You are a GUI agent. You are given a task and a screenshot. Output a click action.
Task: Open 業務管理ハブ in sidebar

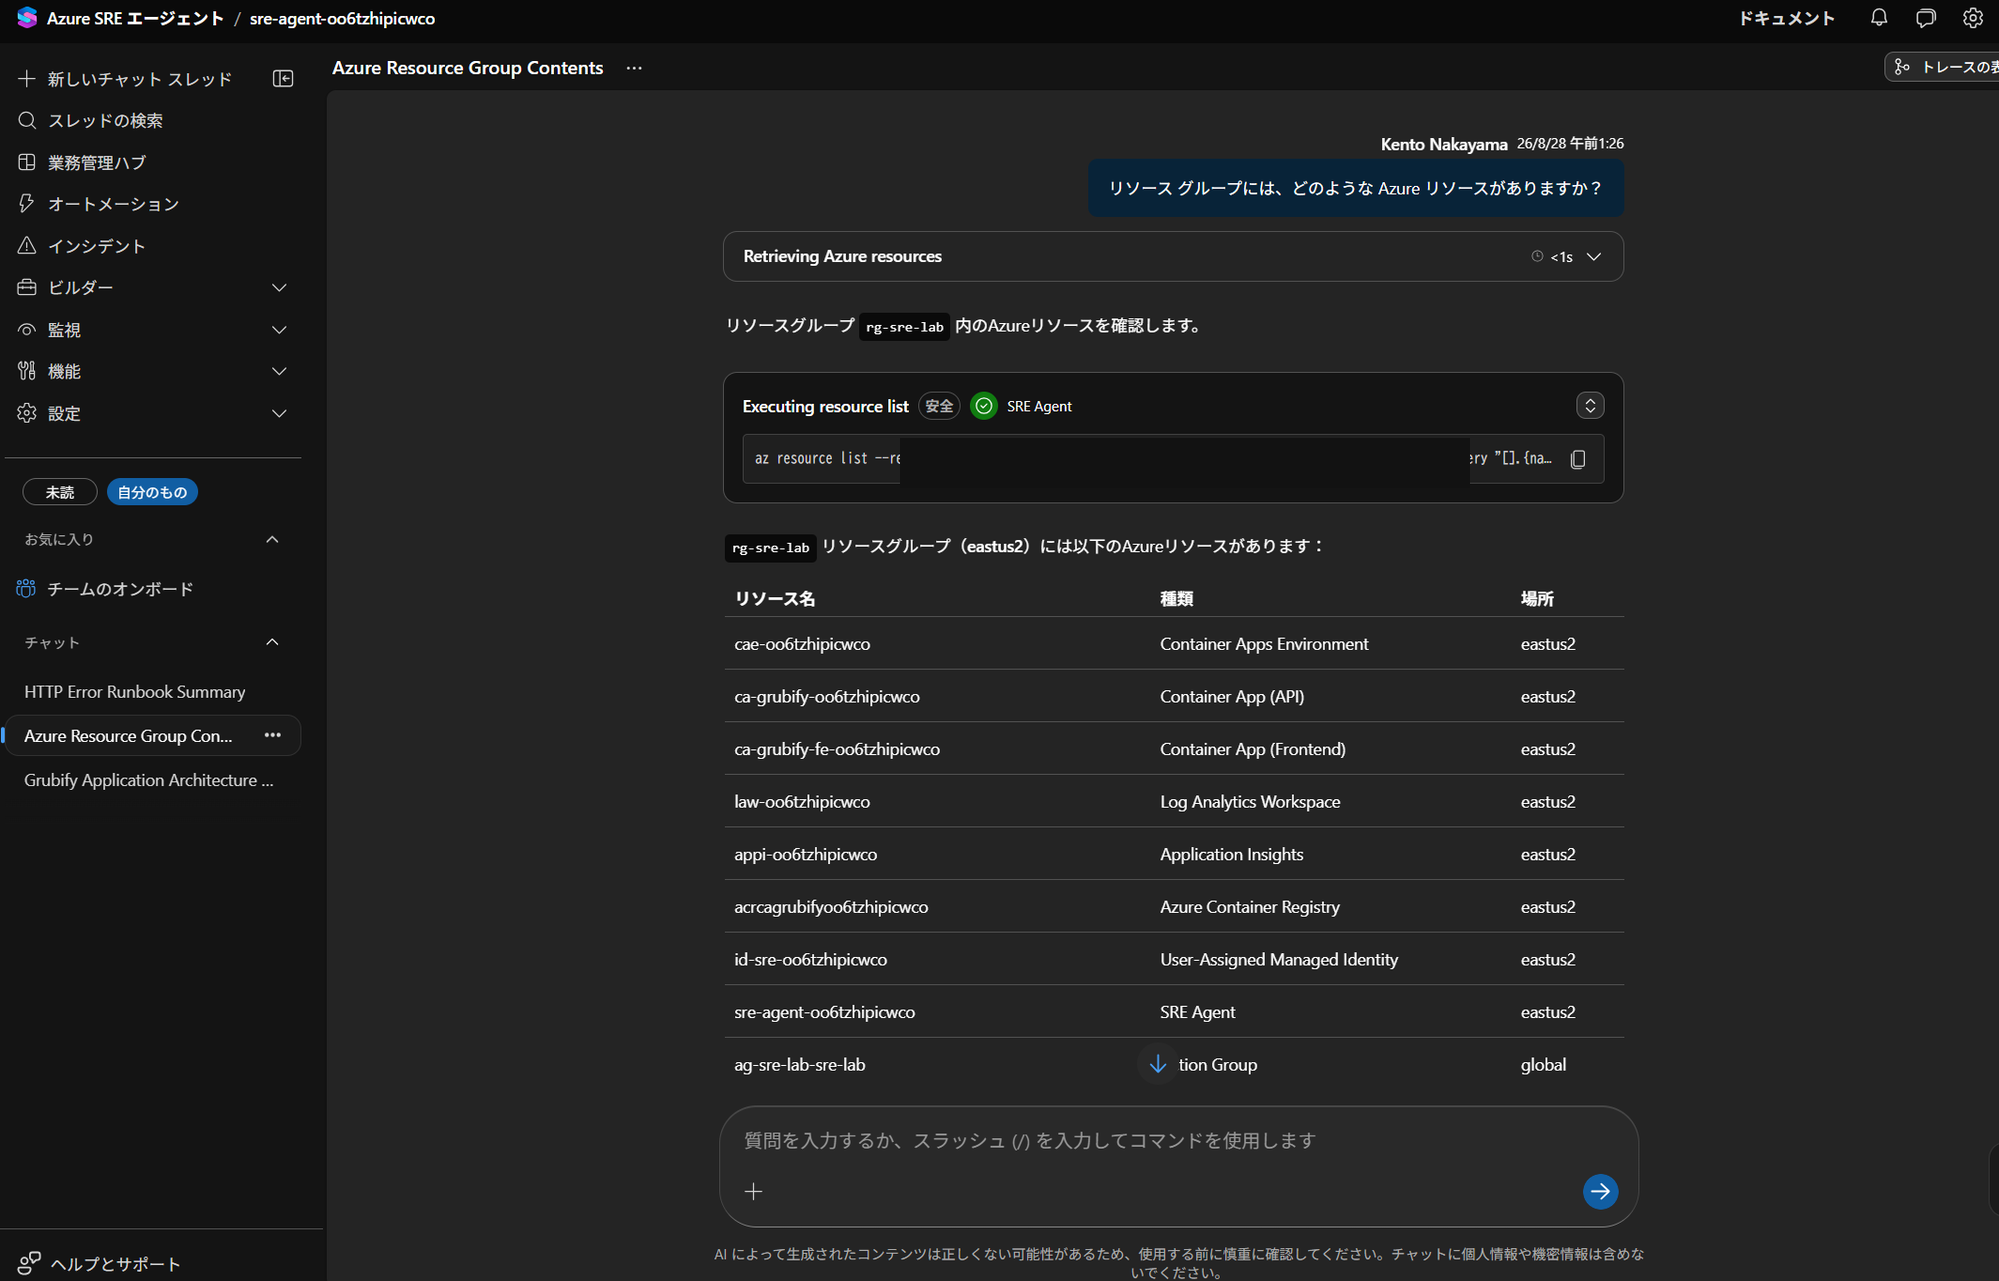pos(82,162)
